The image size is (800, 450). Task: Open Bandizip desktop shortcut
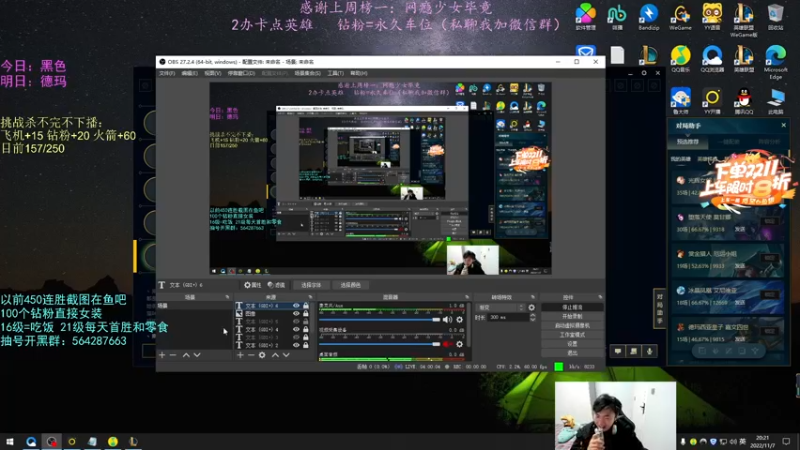(648, 17)
